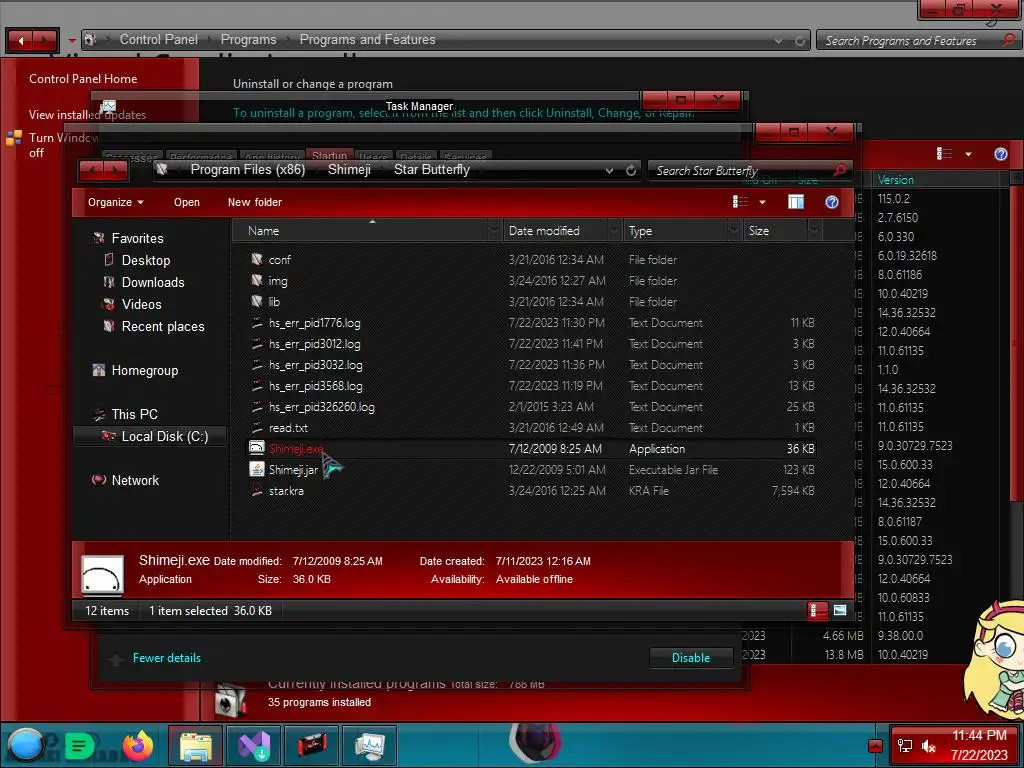
Task: Click New folder in the Explorer toolbar
Action: point(255,202)
